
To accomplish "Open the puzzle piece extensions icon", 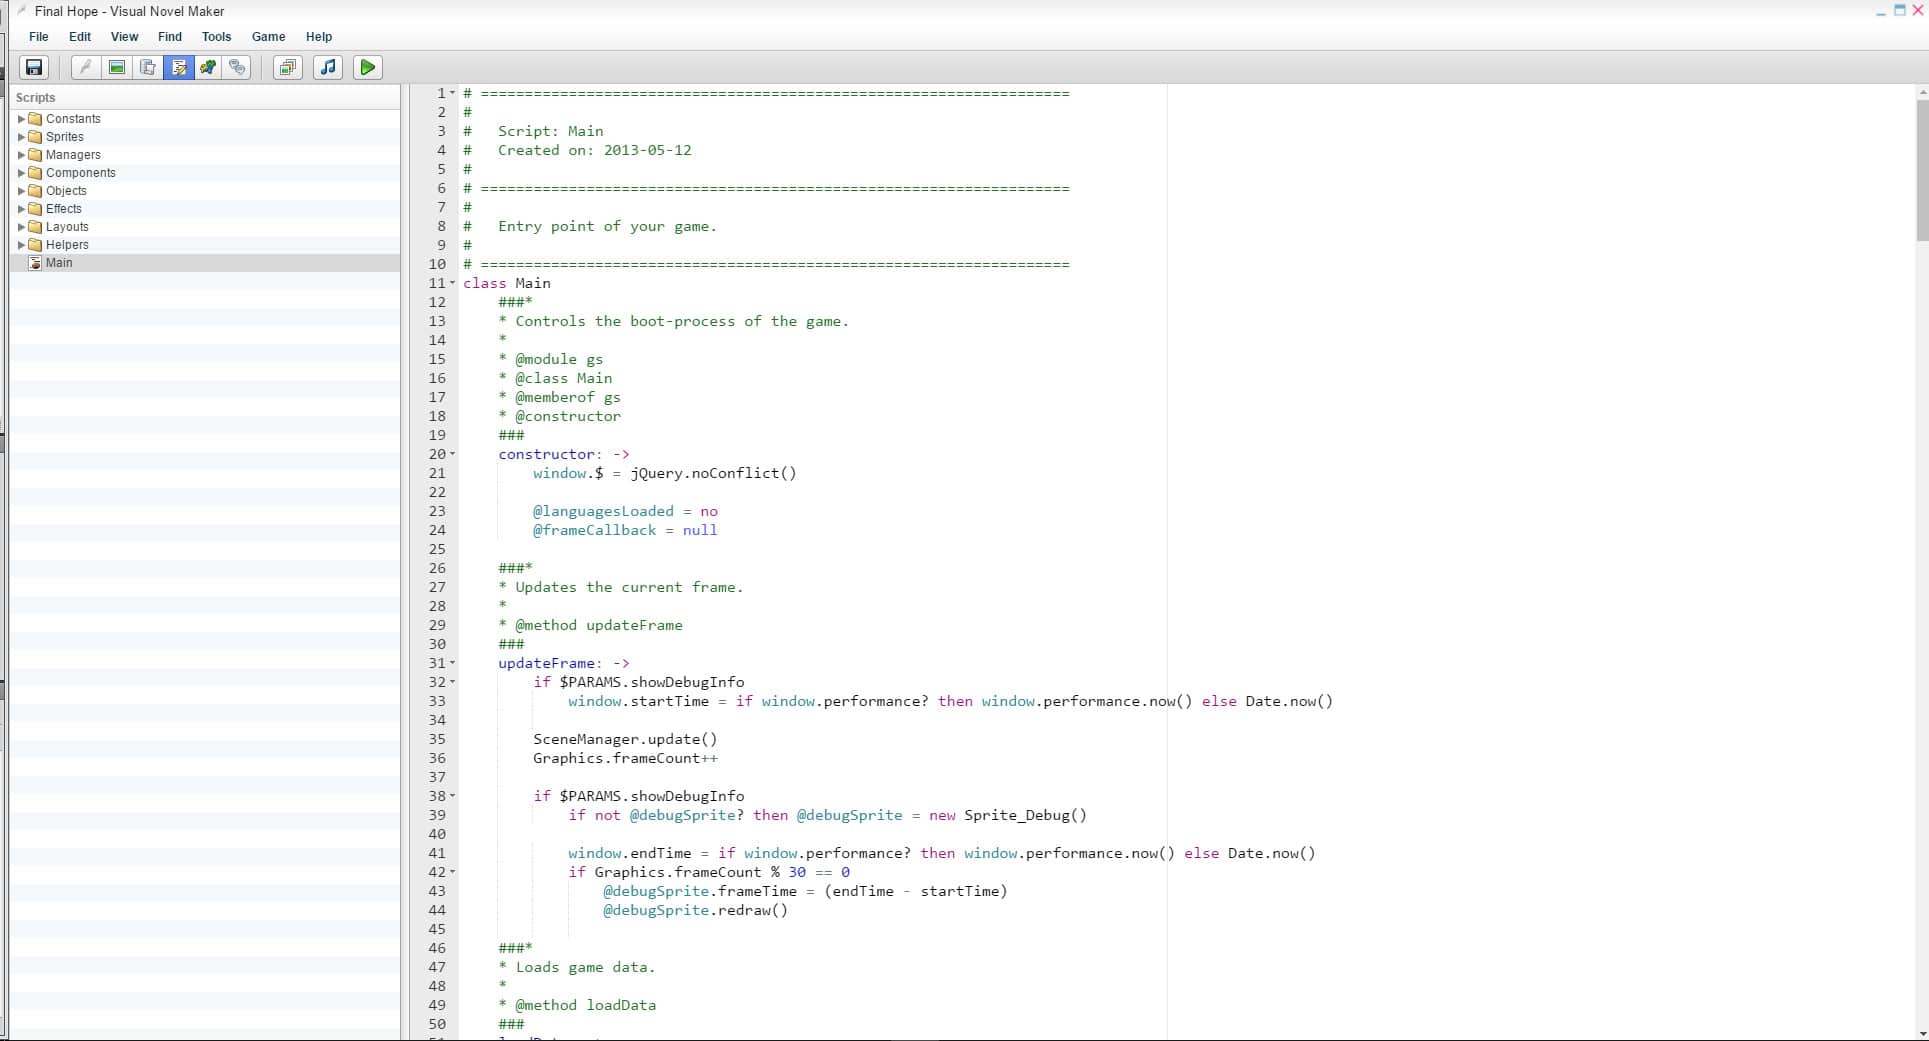I will tap(208, 67).
